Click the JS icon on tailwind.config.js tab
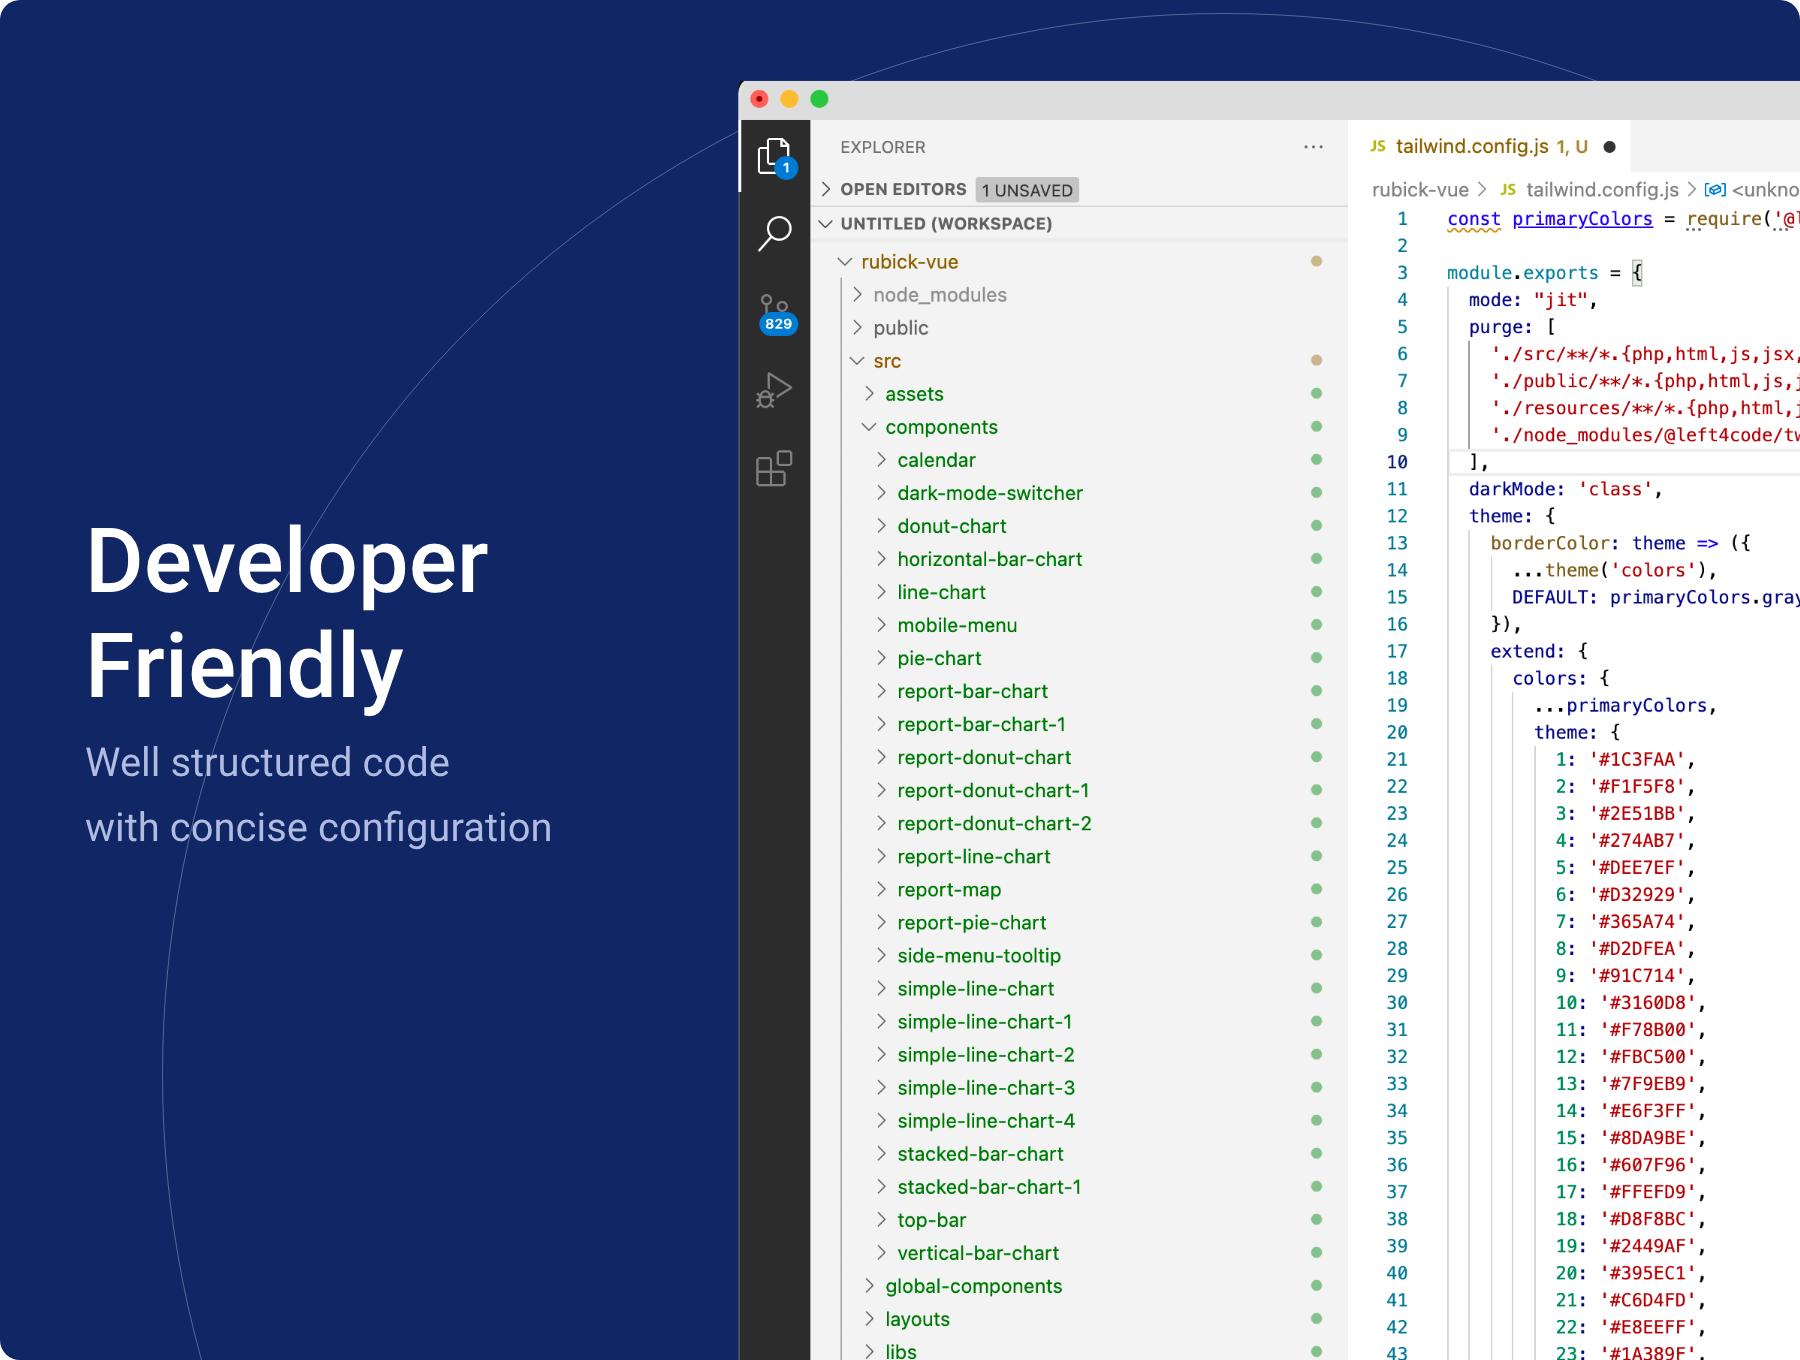This screenshot has width=1800, height=1360. (1378, 147)
